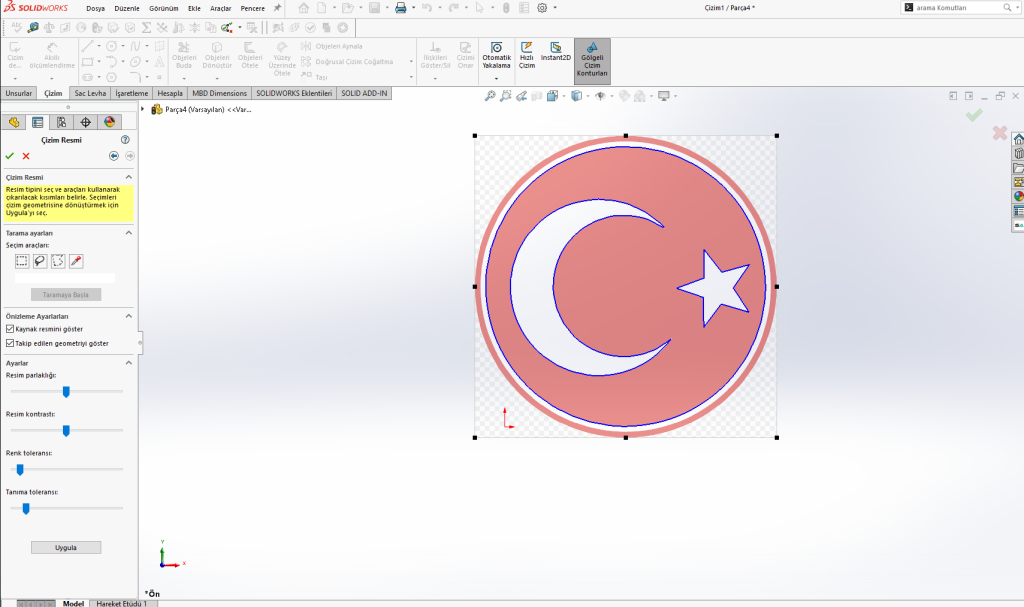Cancel Çizim Resmi with red X
Image resolution: width=1024 pixels, height=607 pixels.
coord(26,156)
